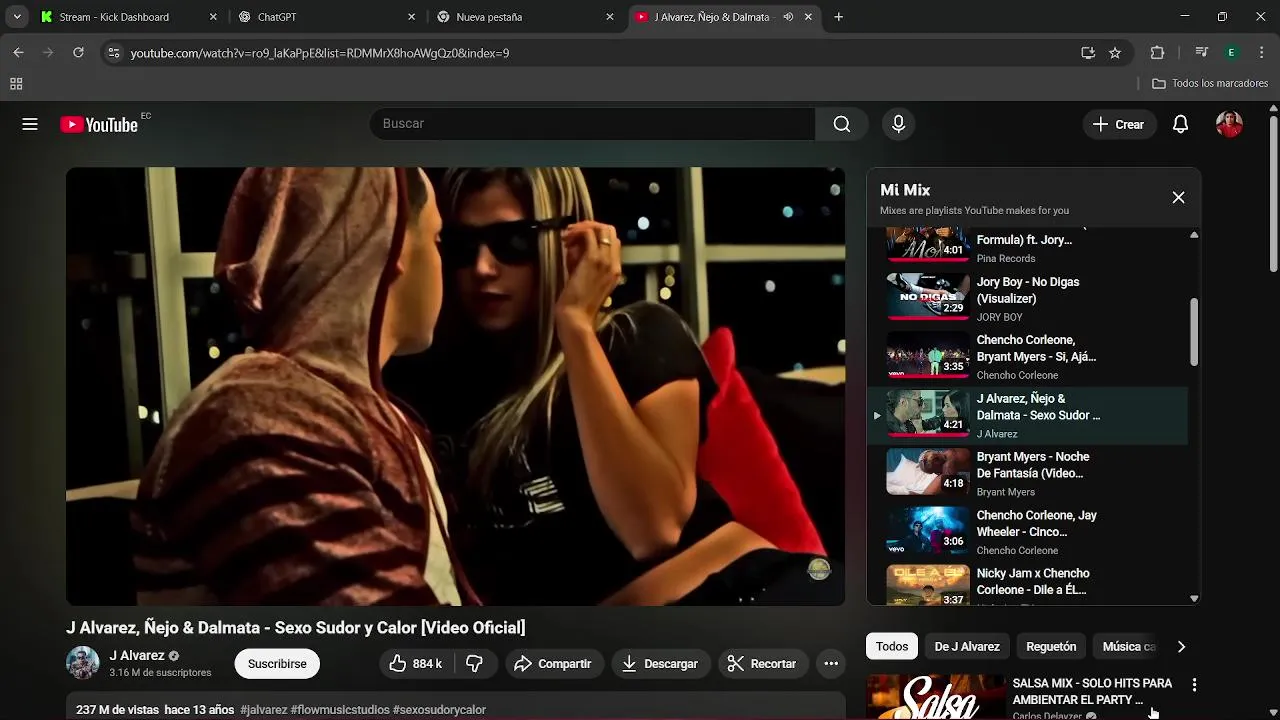Click the URL address bar
Viewport: 1280px width, 720px height.
pyautogui.click(x=600, y=53)
